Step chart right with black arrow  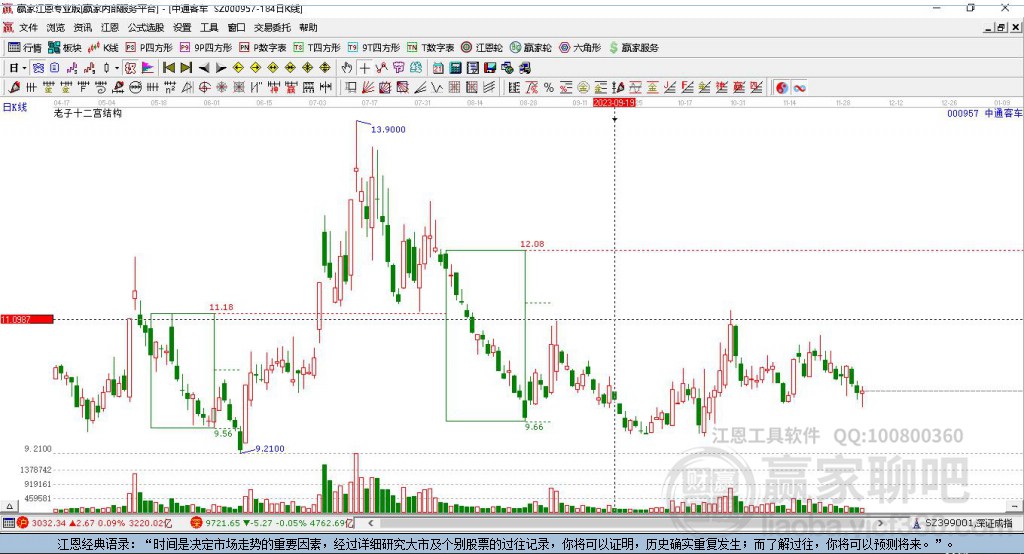[x=221, y=68]
